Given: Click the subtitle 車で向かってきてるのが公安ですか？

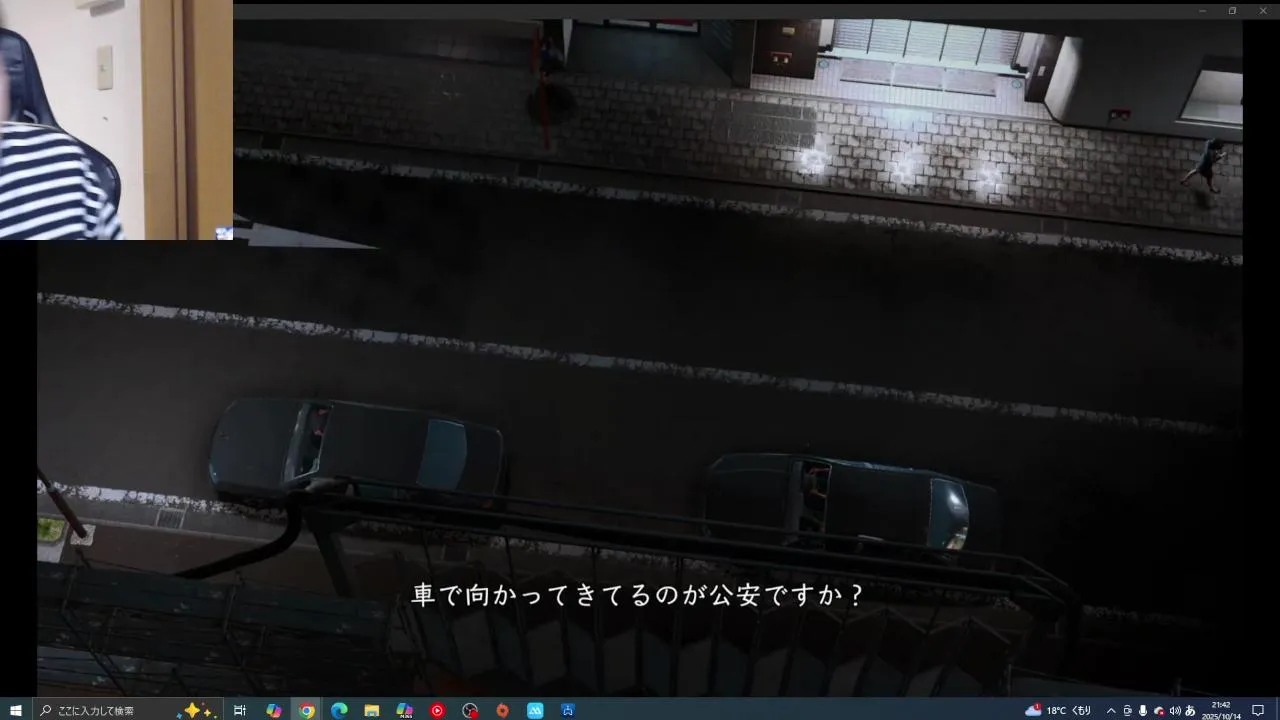Looking at the screenshot, I should tap(638, 595).
